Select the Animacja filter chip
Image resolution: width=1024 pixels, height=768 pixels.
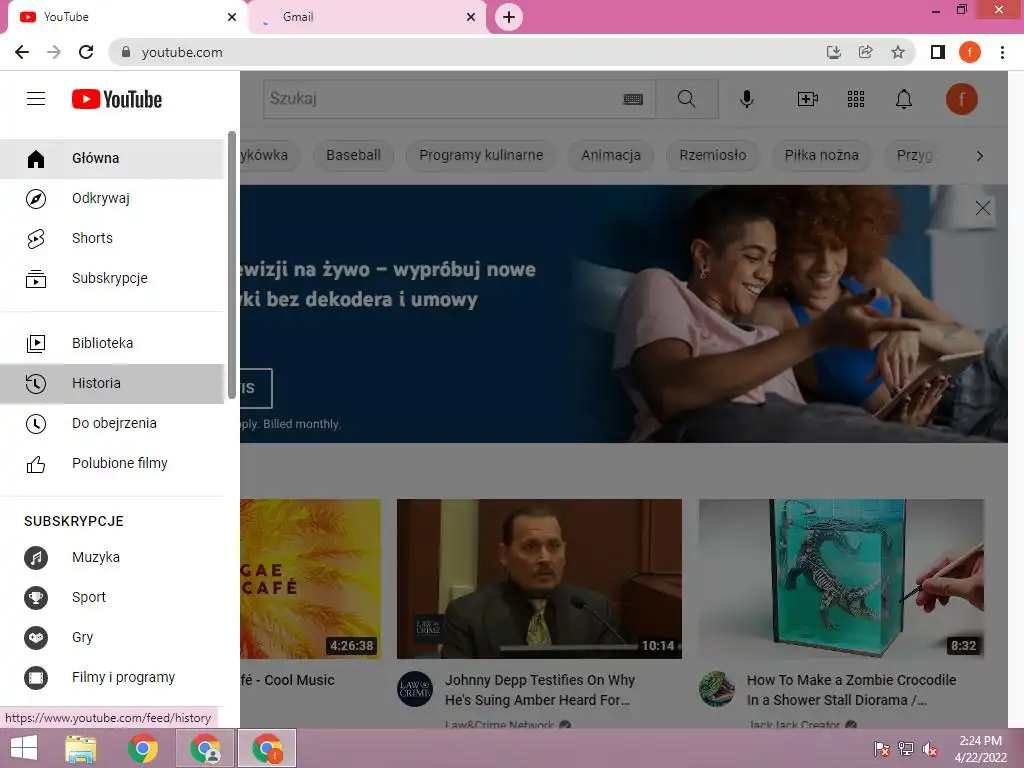click(611, 155)
